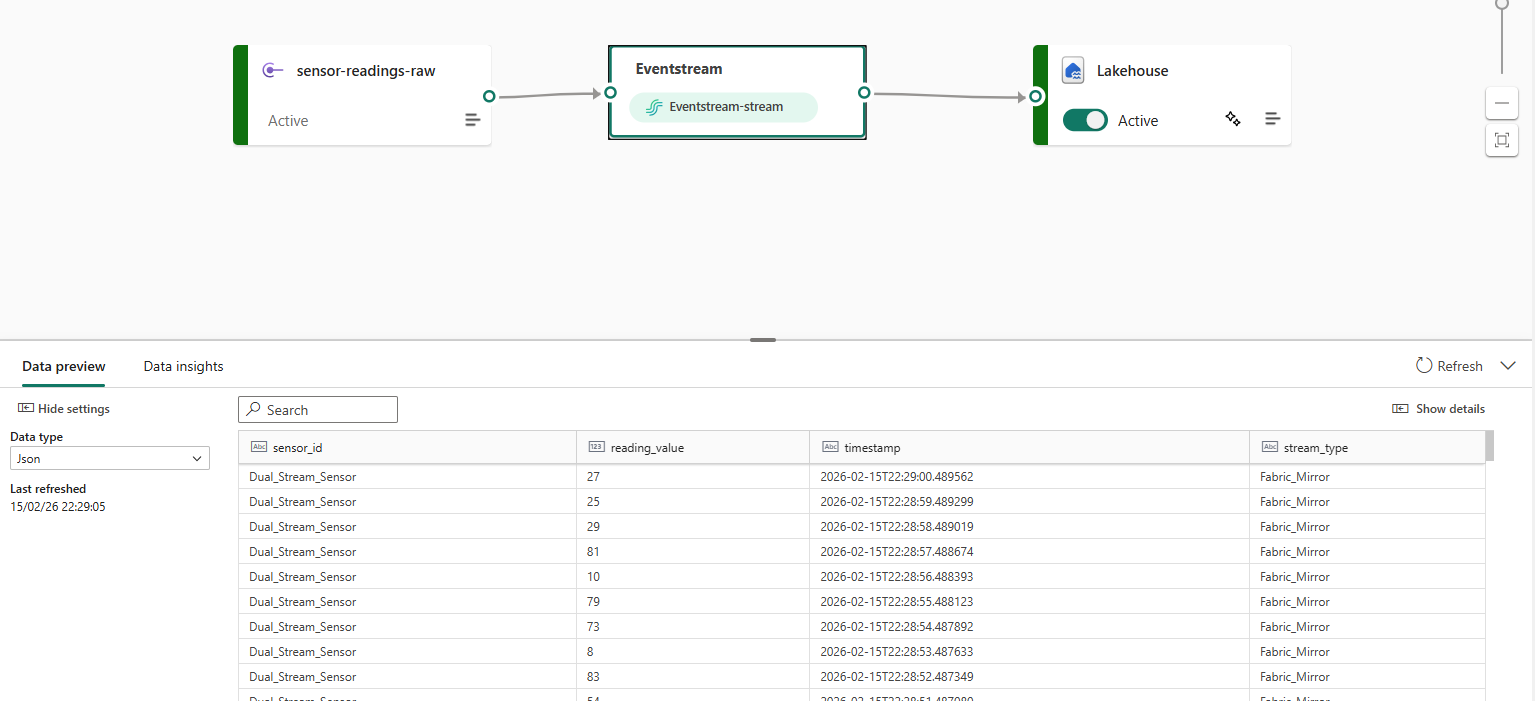This screenshot has width=1535, height=701.
Task: Switch to the Data insights tab
Action: coord(183,366)
